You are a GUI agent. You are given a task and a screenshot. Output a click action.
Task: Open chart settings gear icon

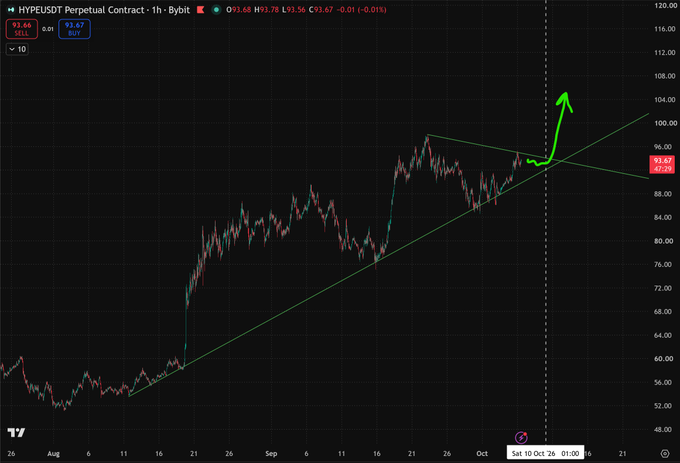click(665, 453)
